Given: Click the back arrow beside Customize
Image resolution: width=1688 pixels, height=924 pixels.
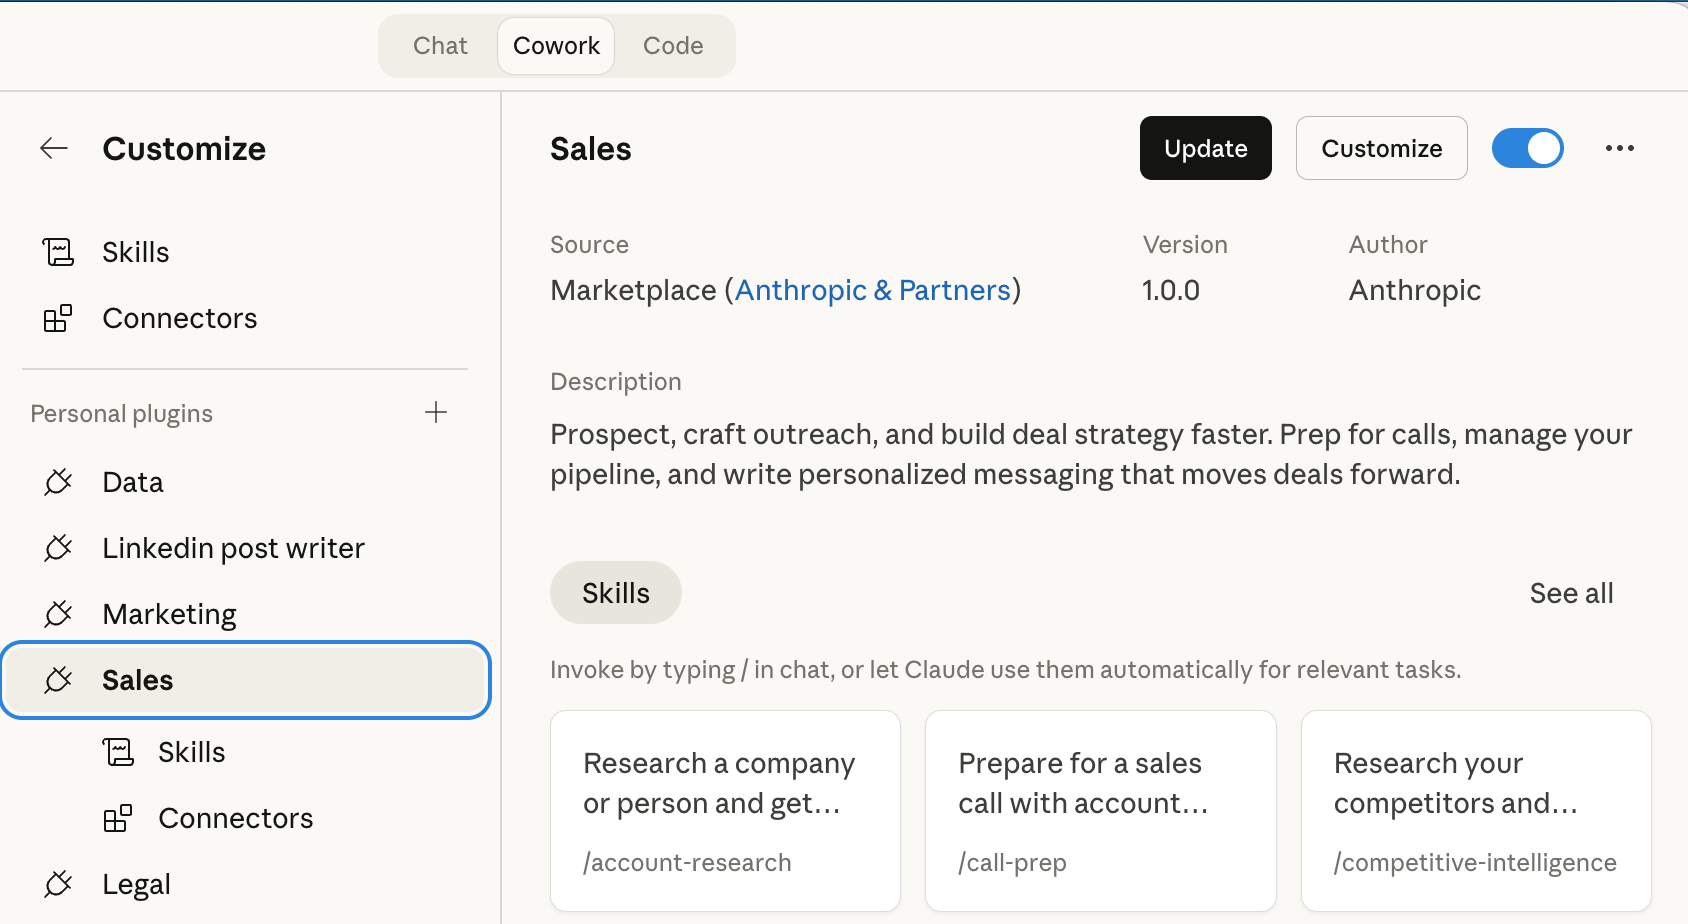Looking at the screenshot, I should coord(54,149).
